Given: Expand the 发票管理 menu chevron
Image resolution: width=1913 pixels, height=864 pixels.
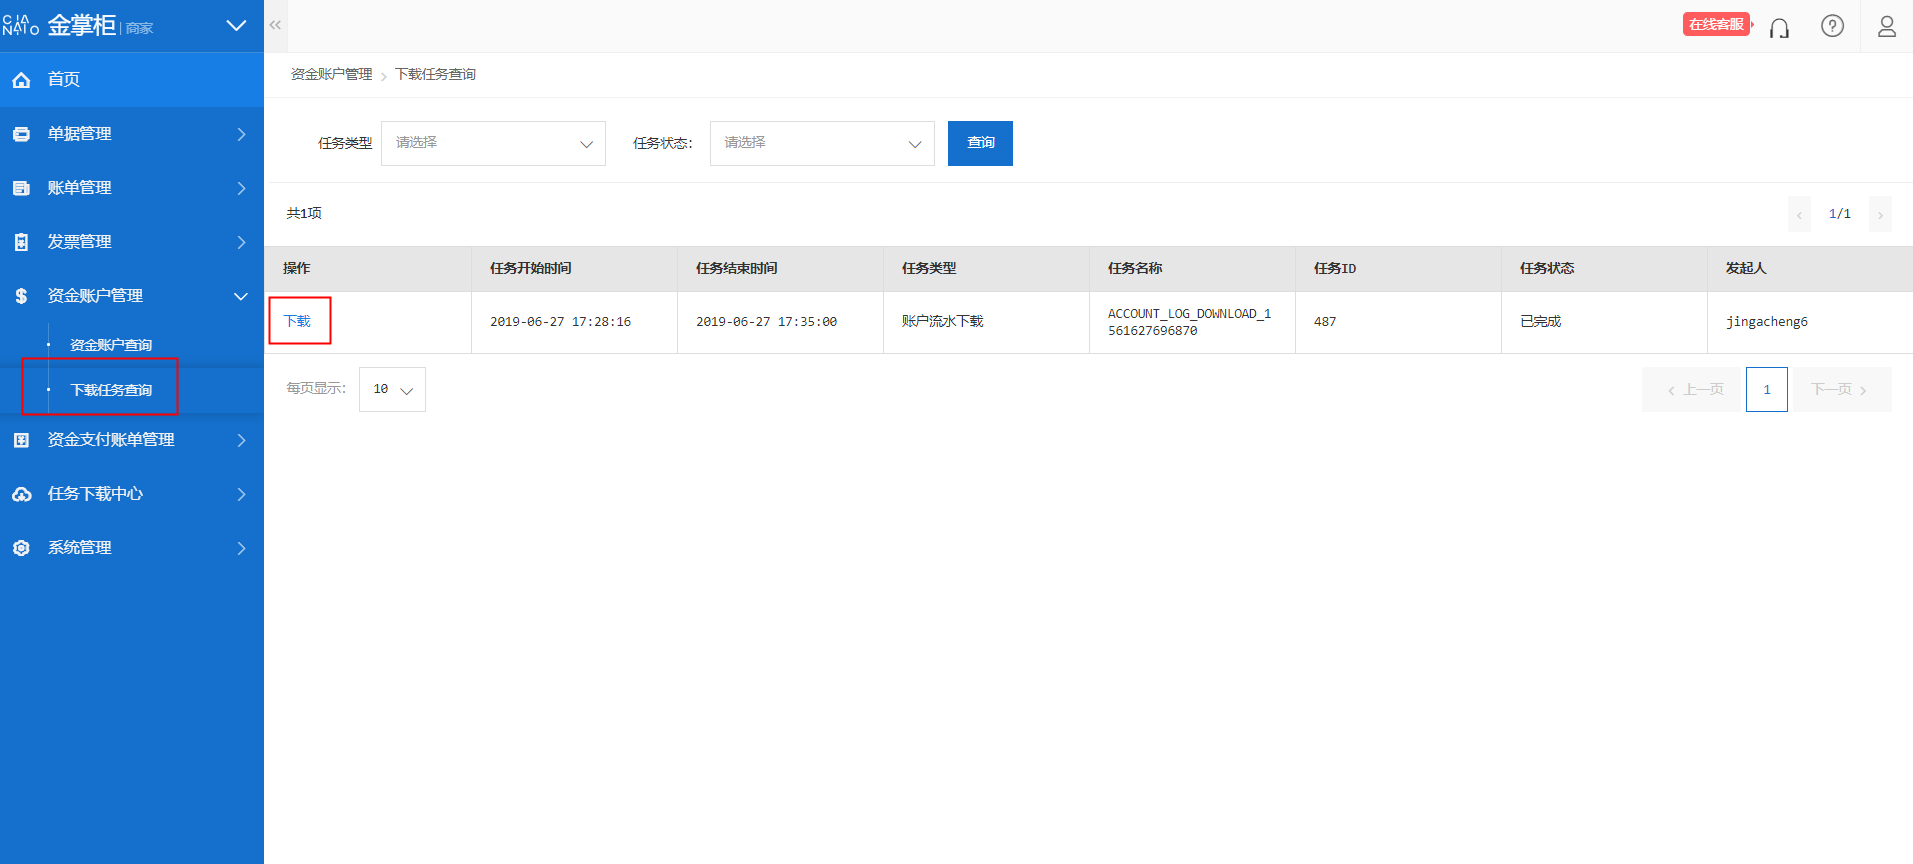Looking at the screenshot, I should click(241, 242).
